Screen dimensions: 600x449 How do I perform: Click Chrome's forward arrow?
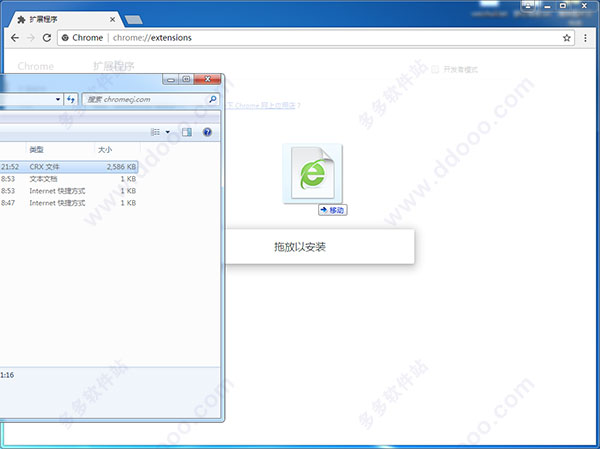pyautogui.click(x=31, y=38)
